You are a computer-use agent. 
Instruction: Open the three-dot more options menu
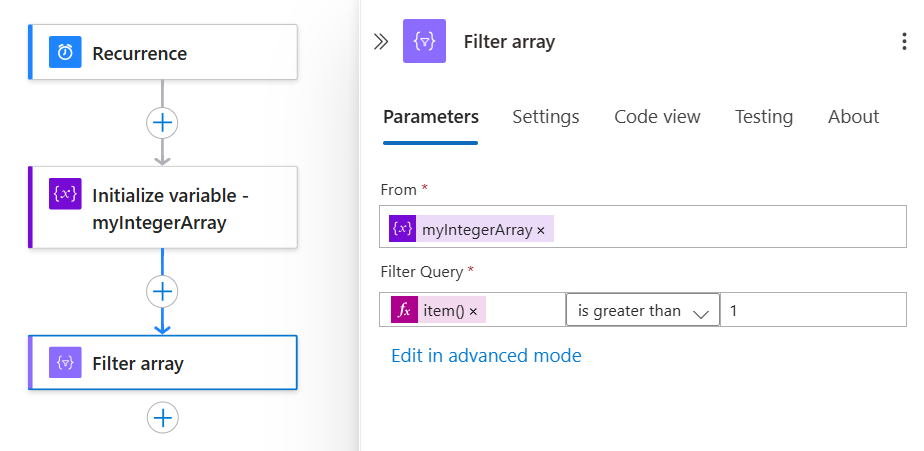904,41
